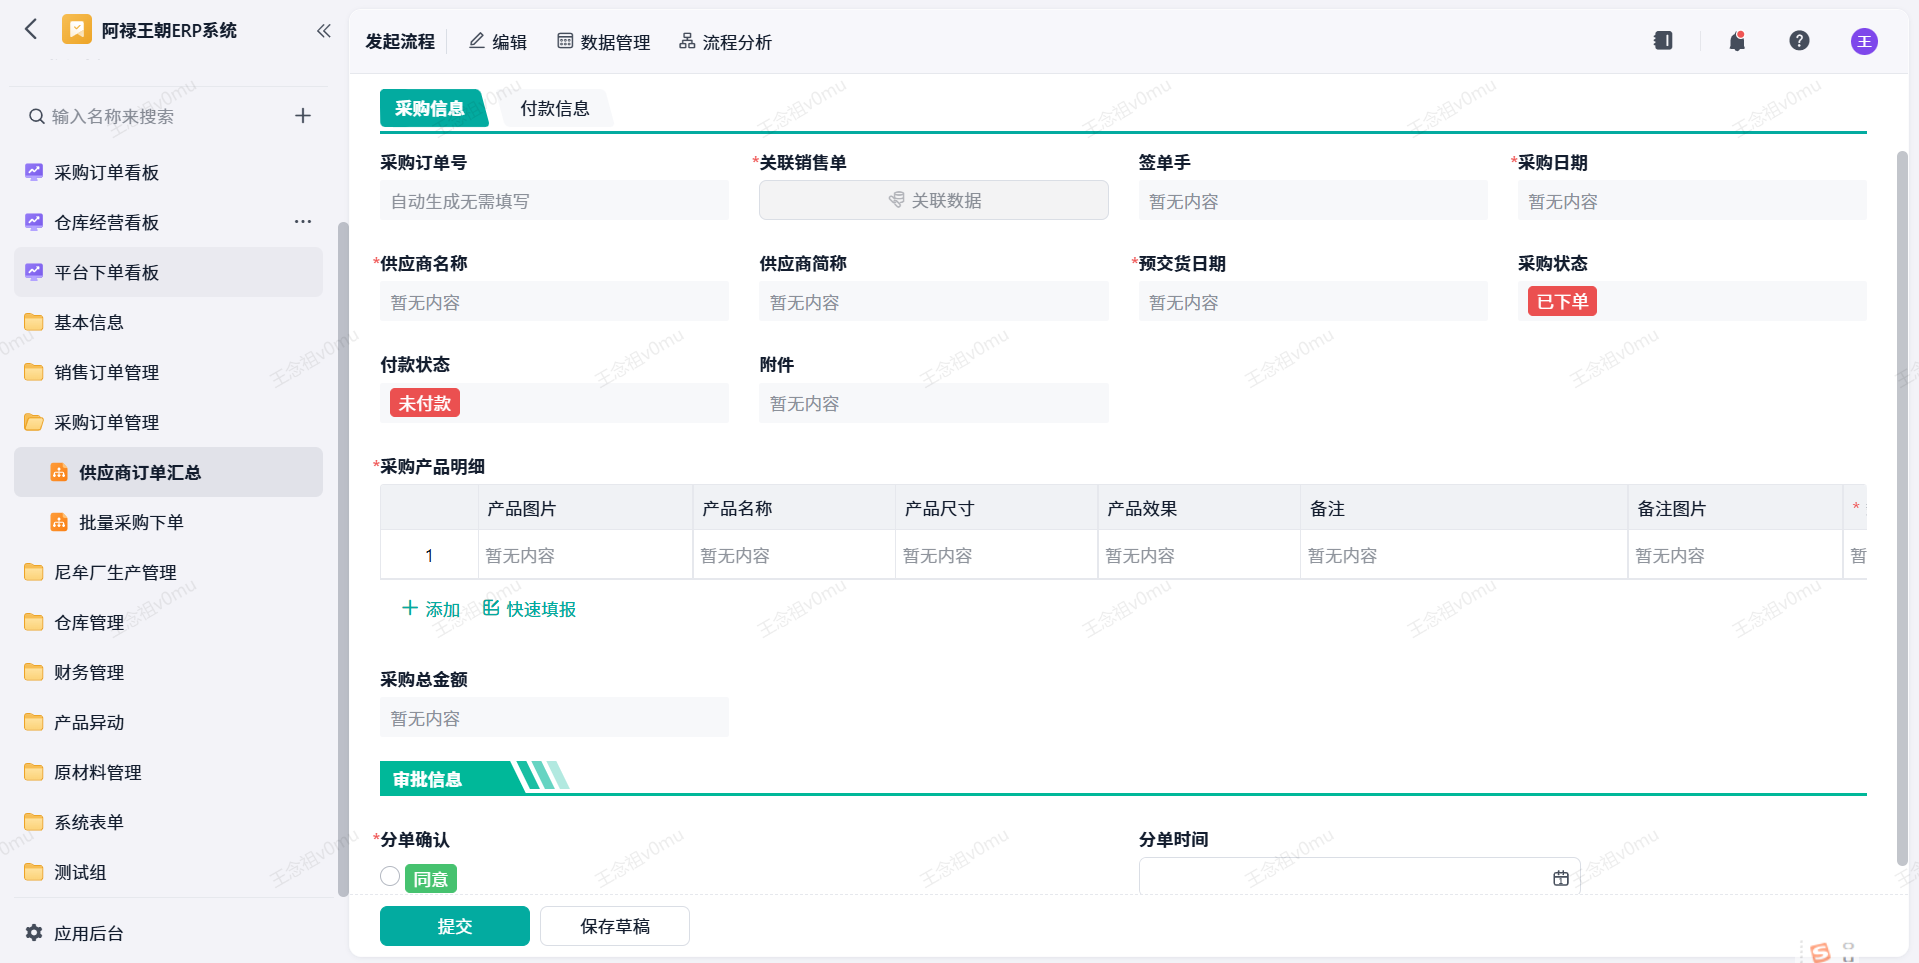Open 数据管理 in the top toolbar

pos(604,41)
